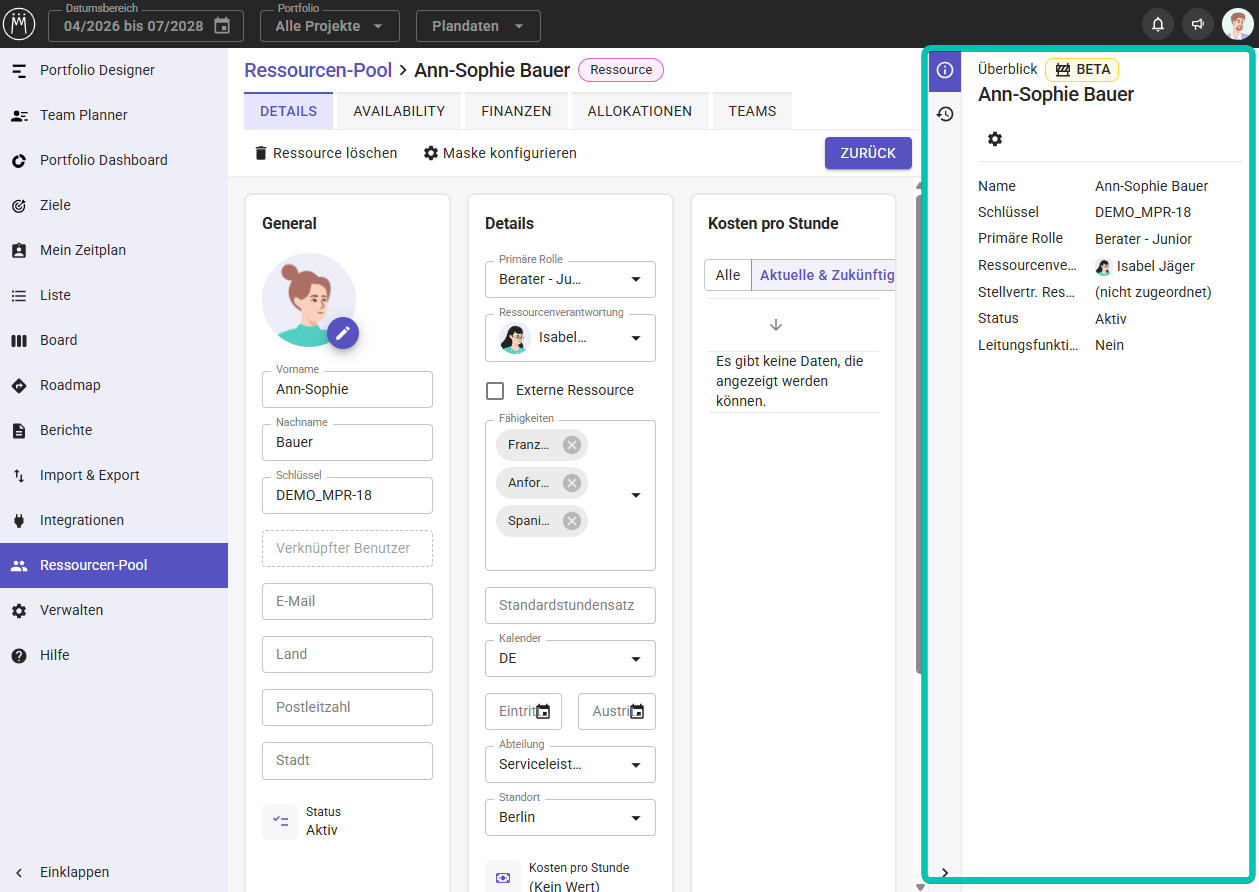Click the Standardstundensatz field
Viewport: 1259px width, 892px height.
pyautogui.click(x=570, y=605)
